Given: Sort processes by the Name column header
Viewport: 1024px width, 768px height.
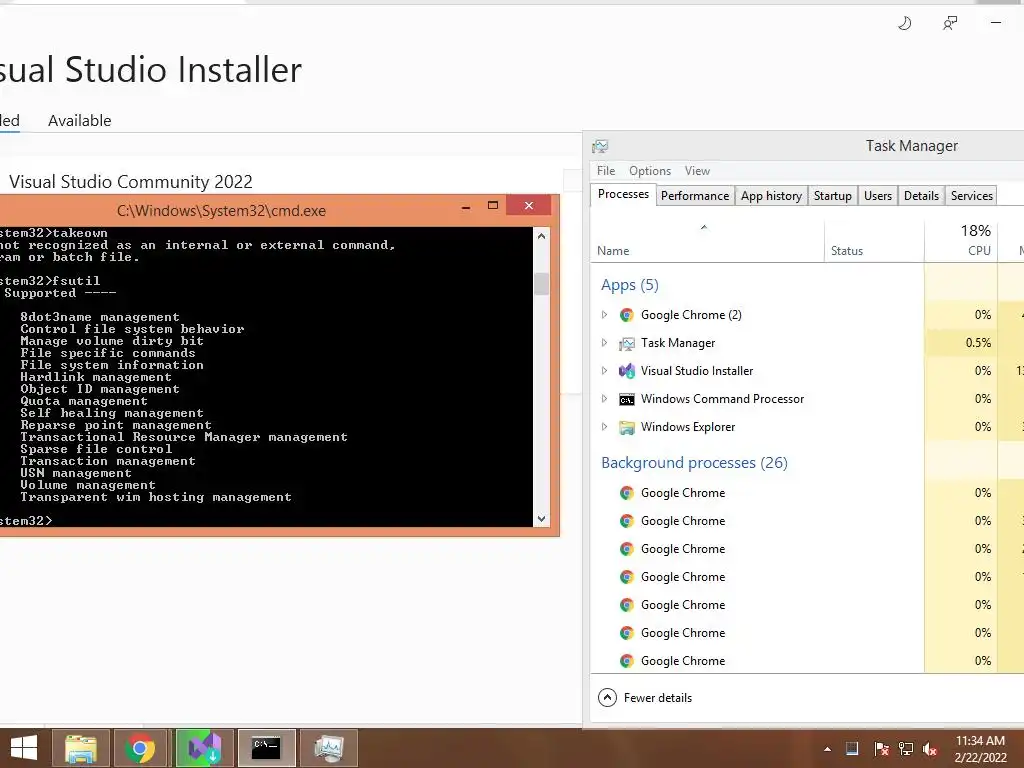Looking at the screenshot, I should pos(707,242).
